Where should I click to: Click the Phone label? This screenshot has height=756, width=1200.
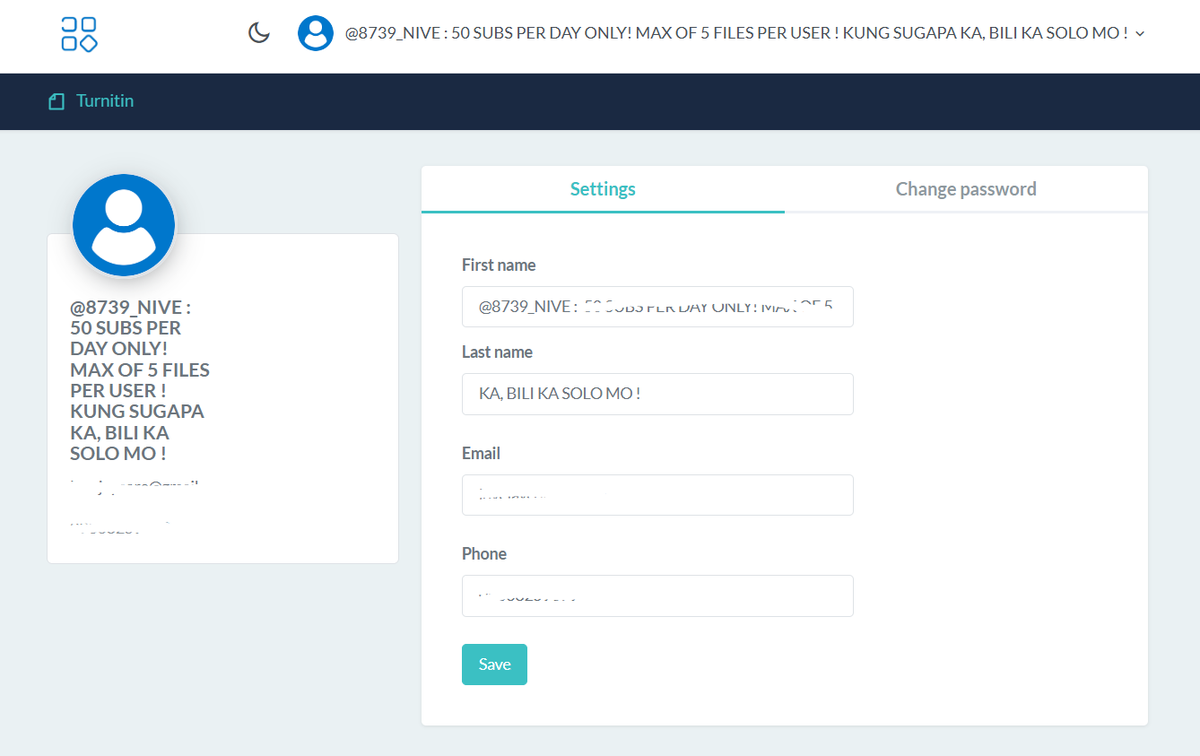tap(484, 554)
